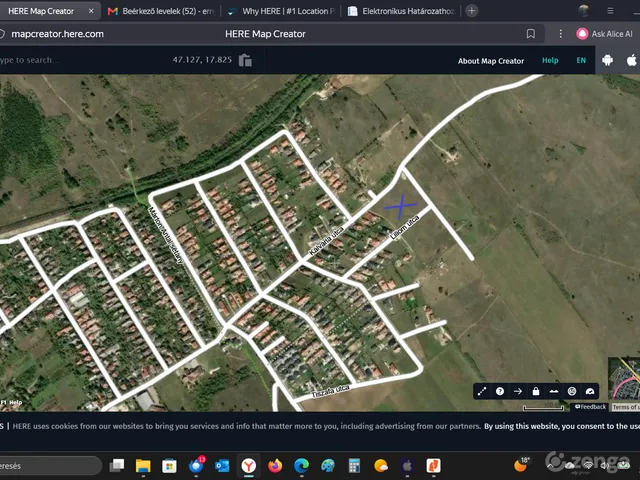This screenshot has height=480, width=640.
Task: Open the browser hamburger menu
Action: click(x=610, y=11)
